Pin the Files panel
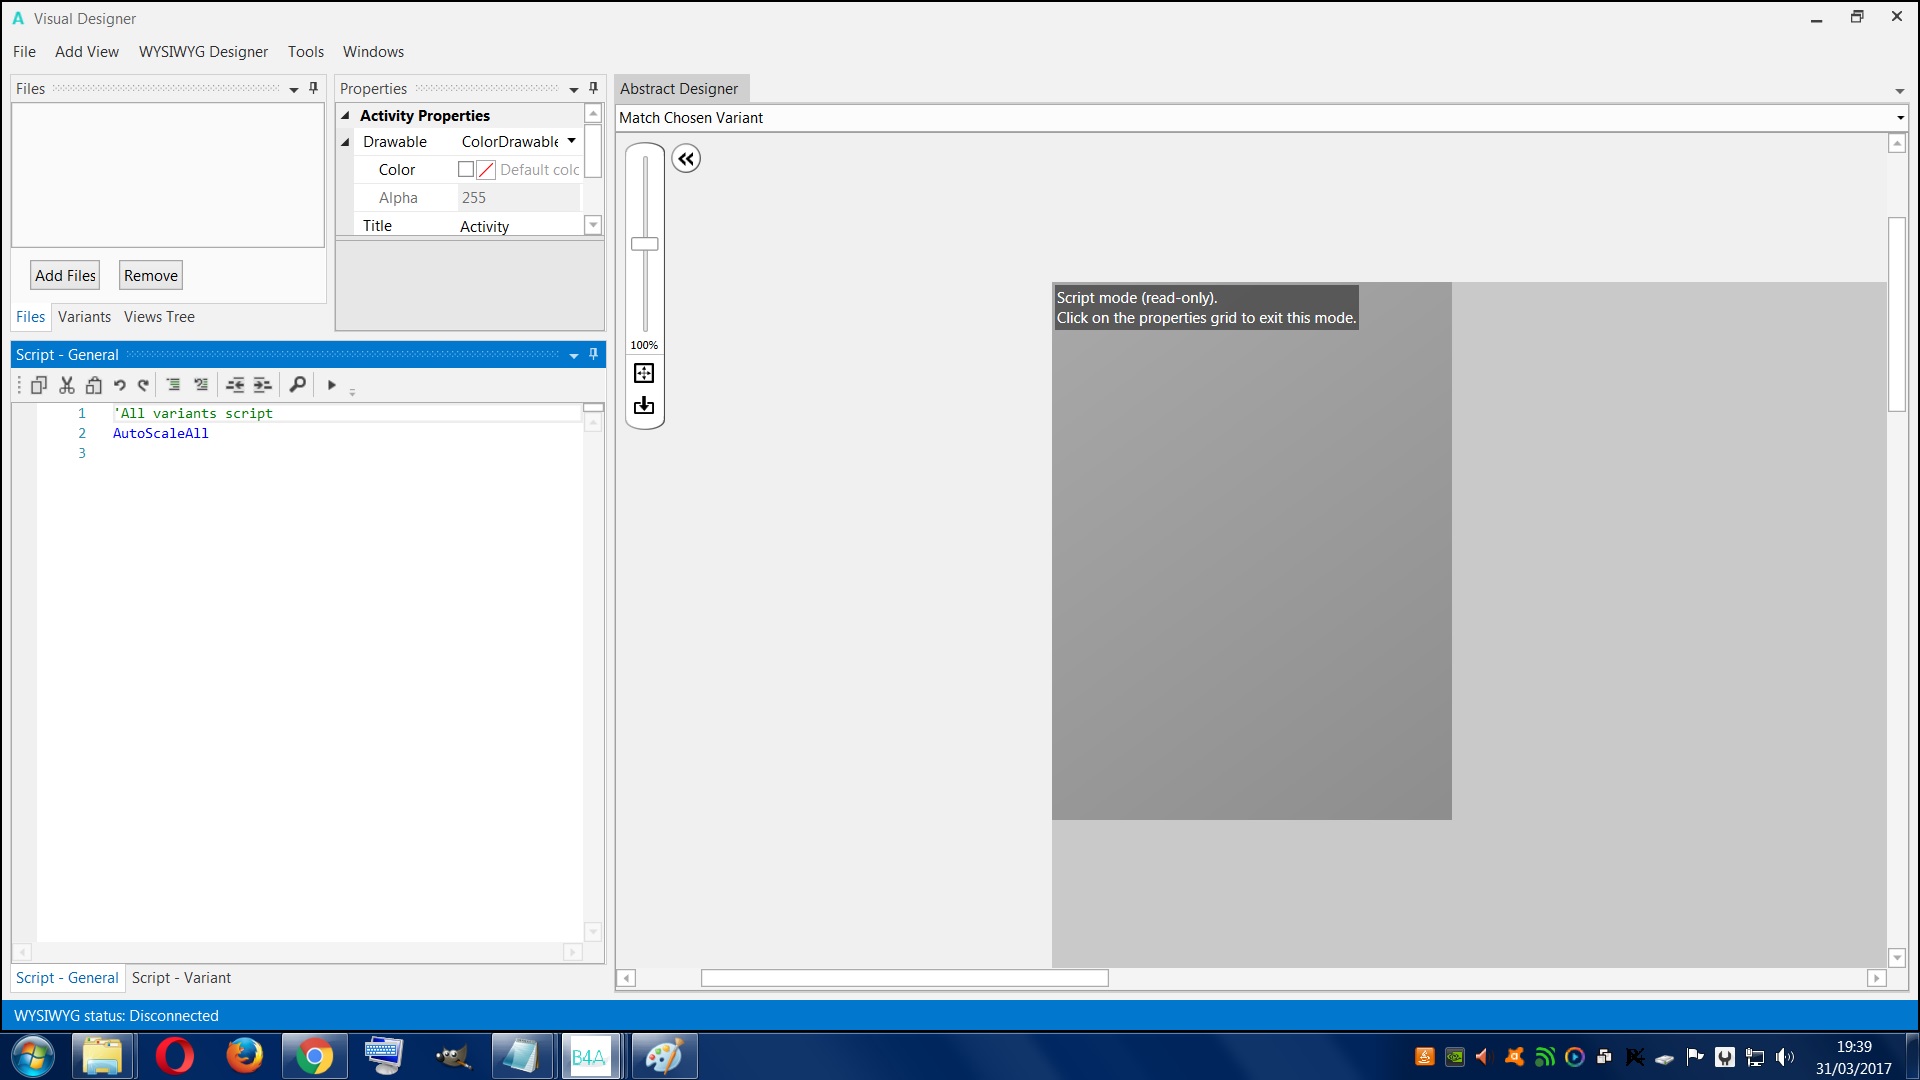Viewport: 1920px width, 1080px height. point(313,88)
